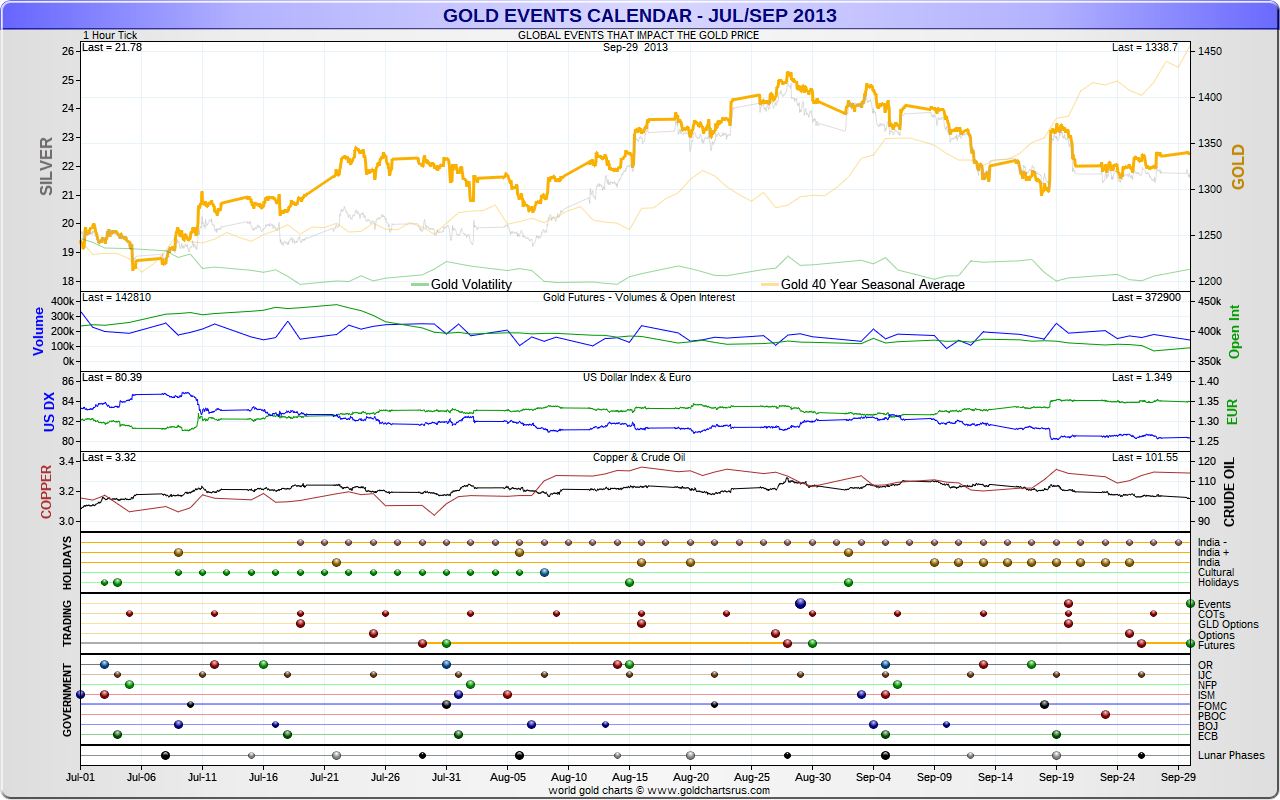
Task: Select the GLD Options row label
Action: (1227, 624)
